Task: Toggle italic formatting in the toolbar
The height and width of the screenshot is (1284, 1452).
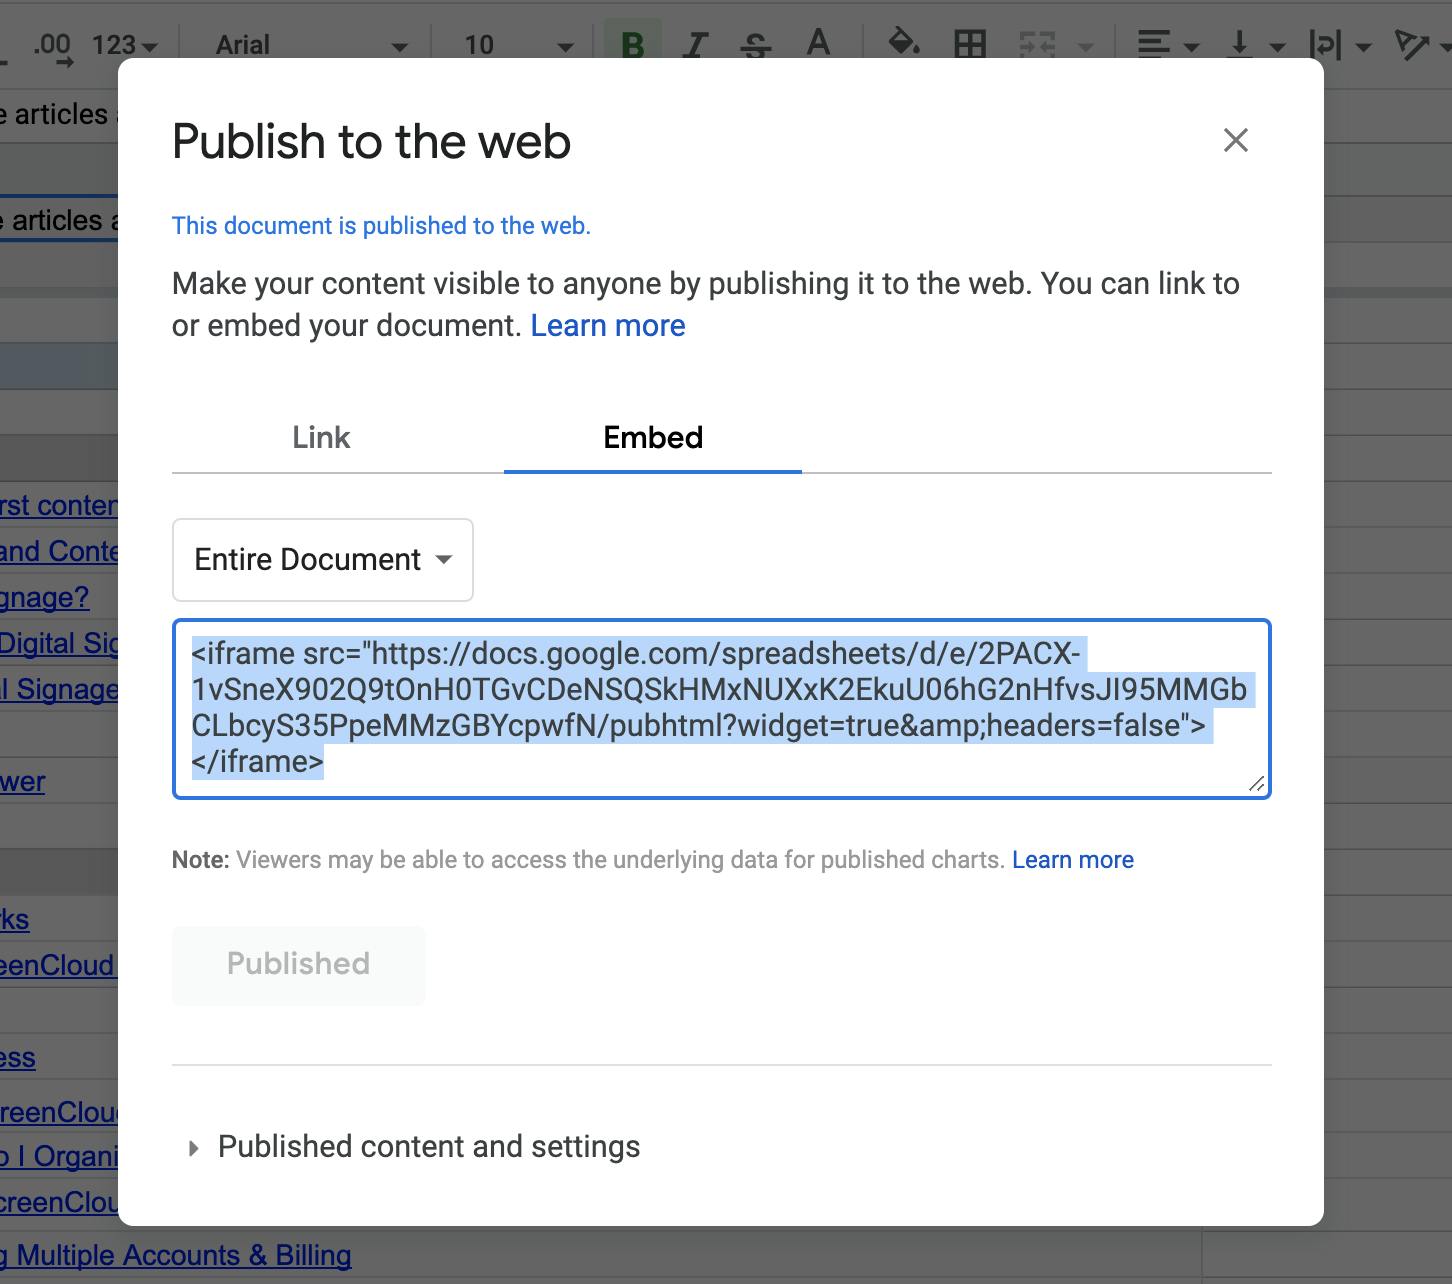Action: click(696, 44)
